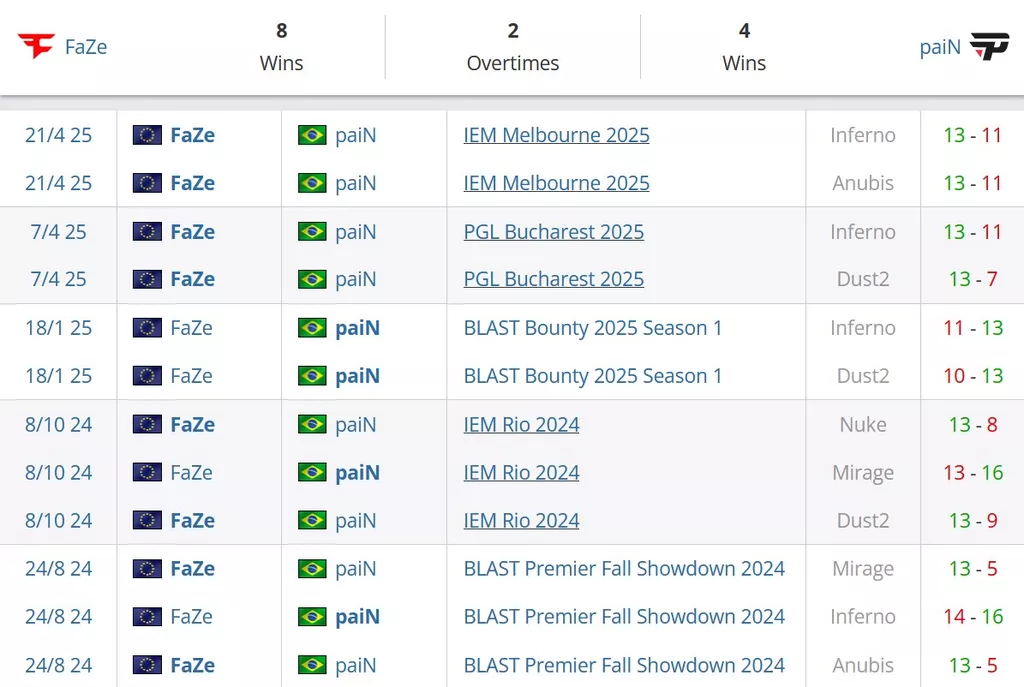Screen dimensions: 1024x687
Task: Select BLAST Bounty 2025 Season 1 Inferno event
Action: click(593, 328)
